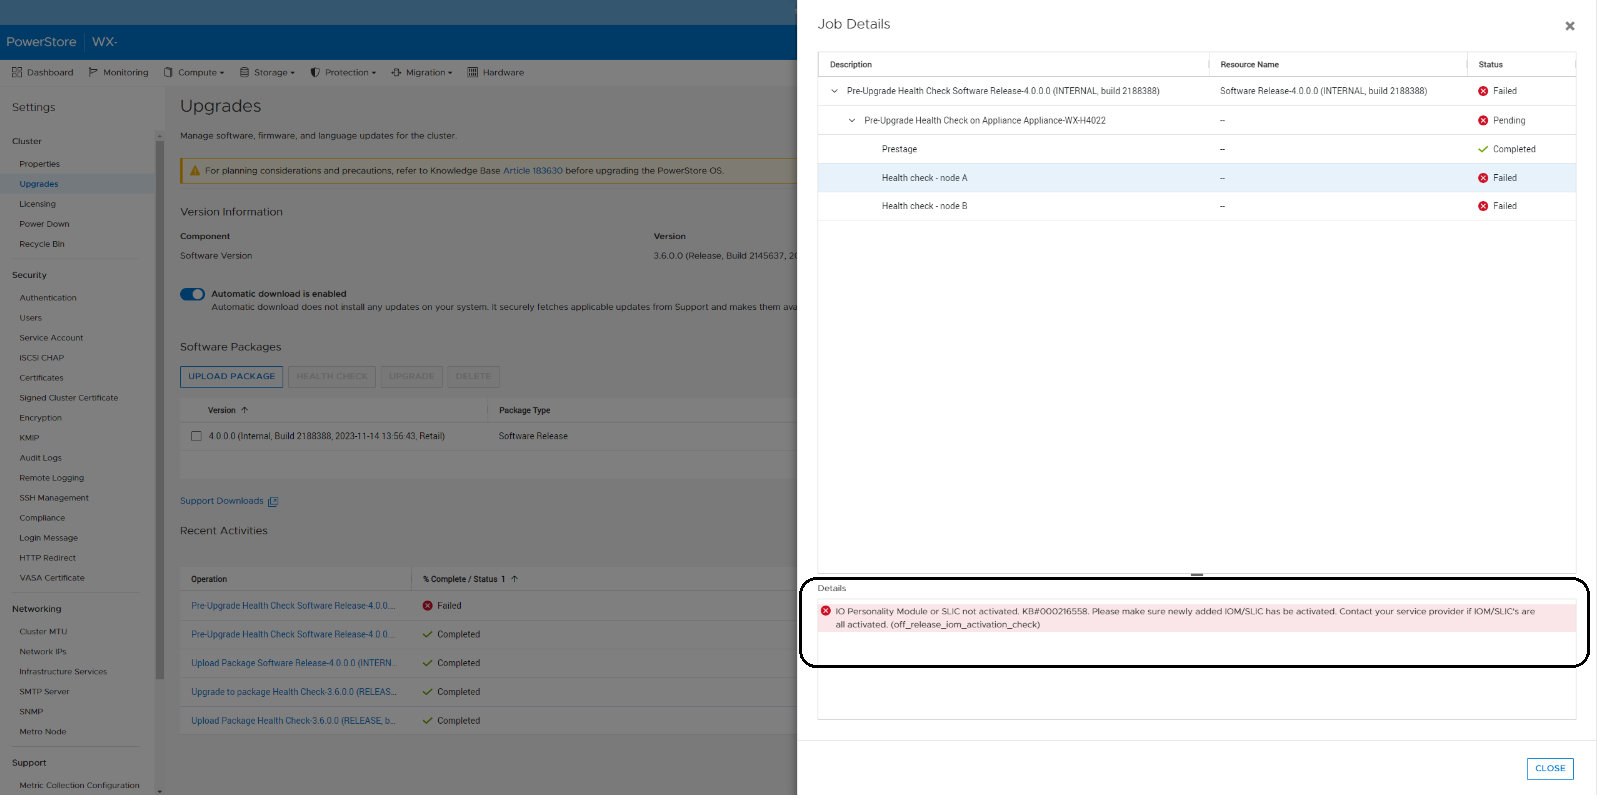Open the failed Pre-Upgrade Health Check activity link
The height and width of the screenshot is (805, 1611).
tap(293, 606)
